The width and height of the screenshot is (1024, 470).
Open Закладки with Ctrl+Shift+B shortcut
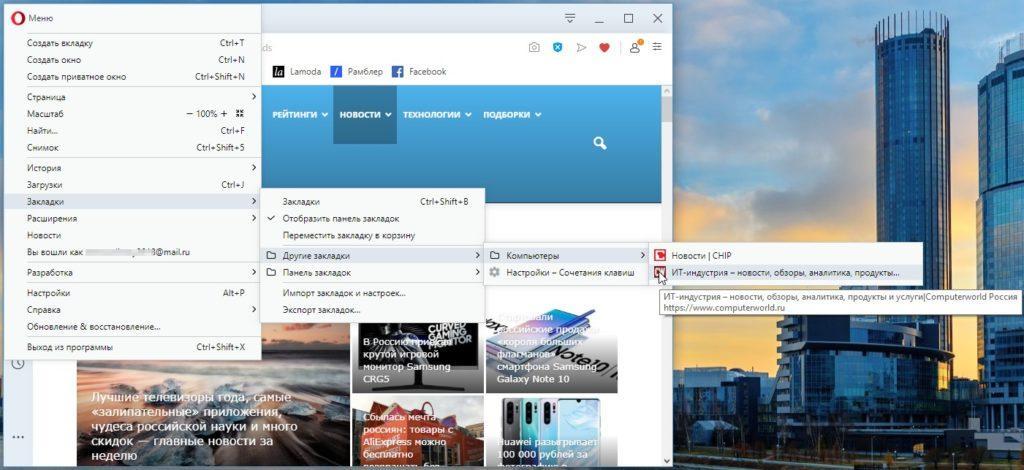click(x=373, y=202)
